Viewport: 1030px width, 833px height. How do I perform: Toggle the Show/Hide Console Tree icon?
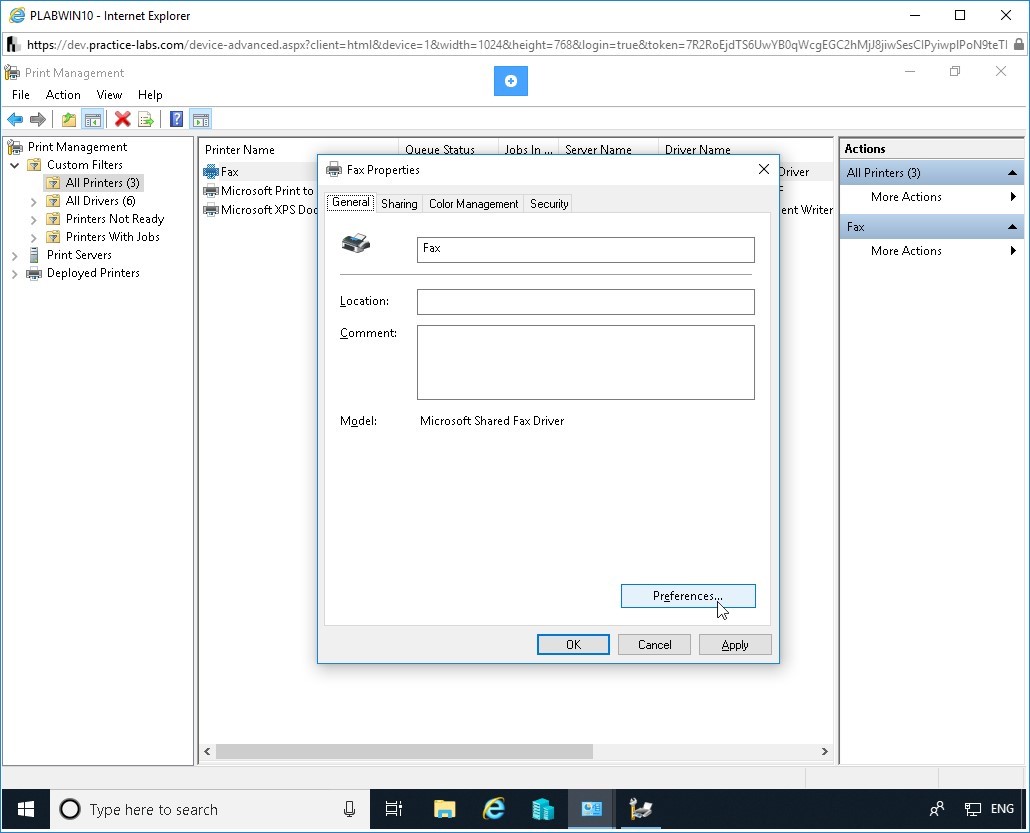[93, 120]
